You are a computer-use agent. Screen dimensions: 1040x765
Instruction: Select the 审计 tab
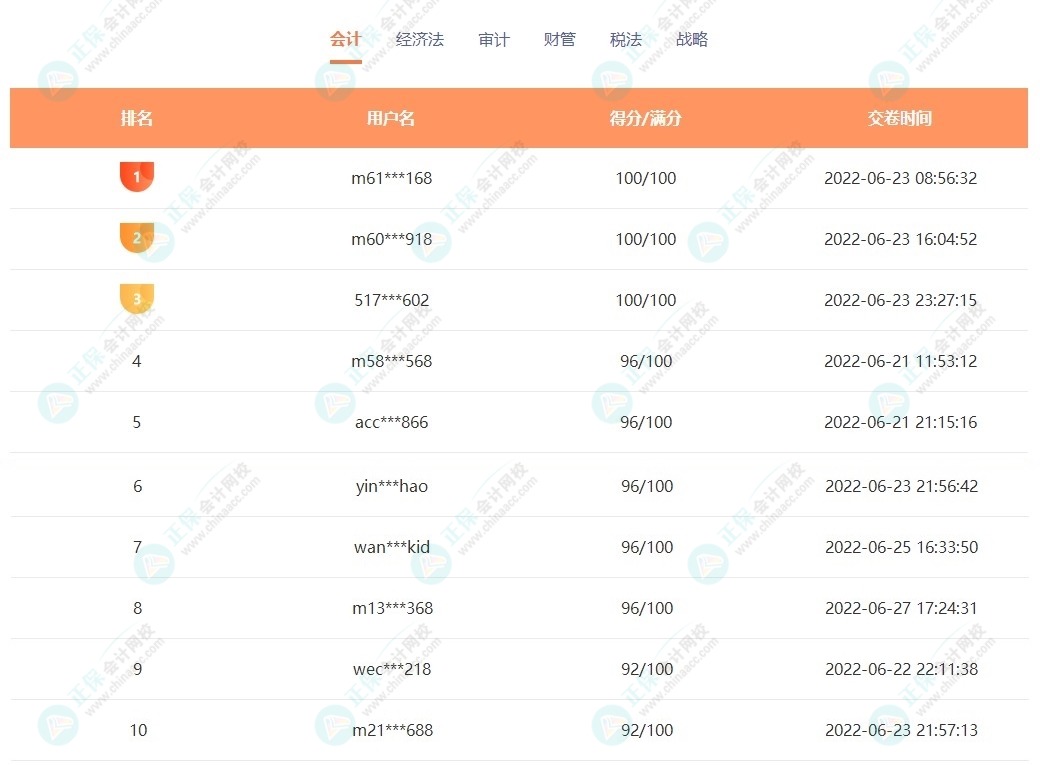click(x=494, y=40)
